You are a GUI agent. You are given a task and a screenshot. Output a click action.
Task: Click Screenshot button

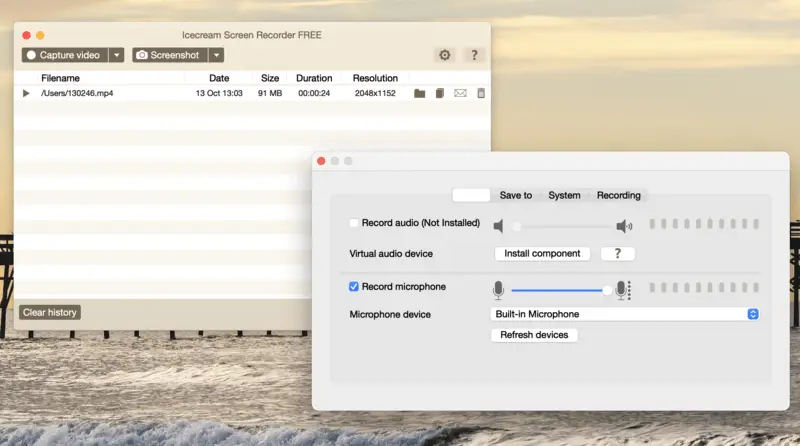pyautogui.click(x=170, y=55)
